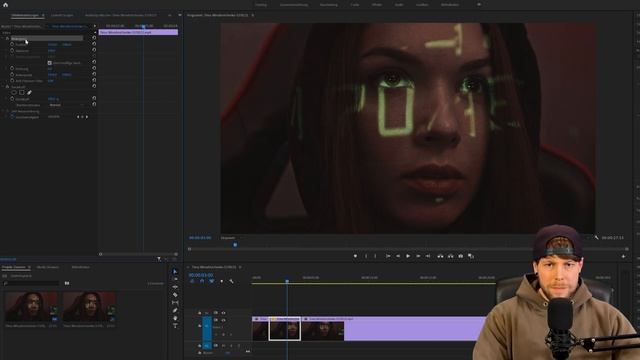Select the Razor tool
The image size is (640, 360).
pos(175,295)
